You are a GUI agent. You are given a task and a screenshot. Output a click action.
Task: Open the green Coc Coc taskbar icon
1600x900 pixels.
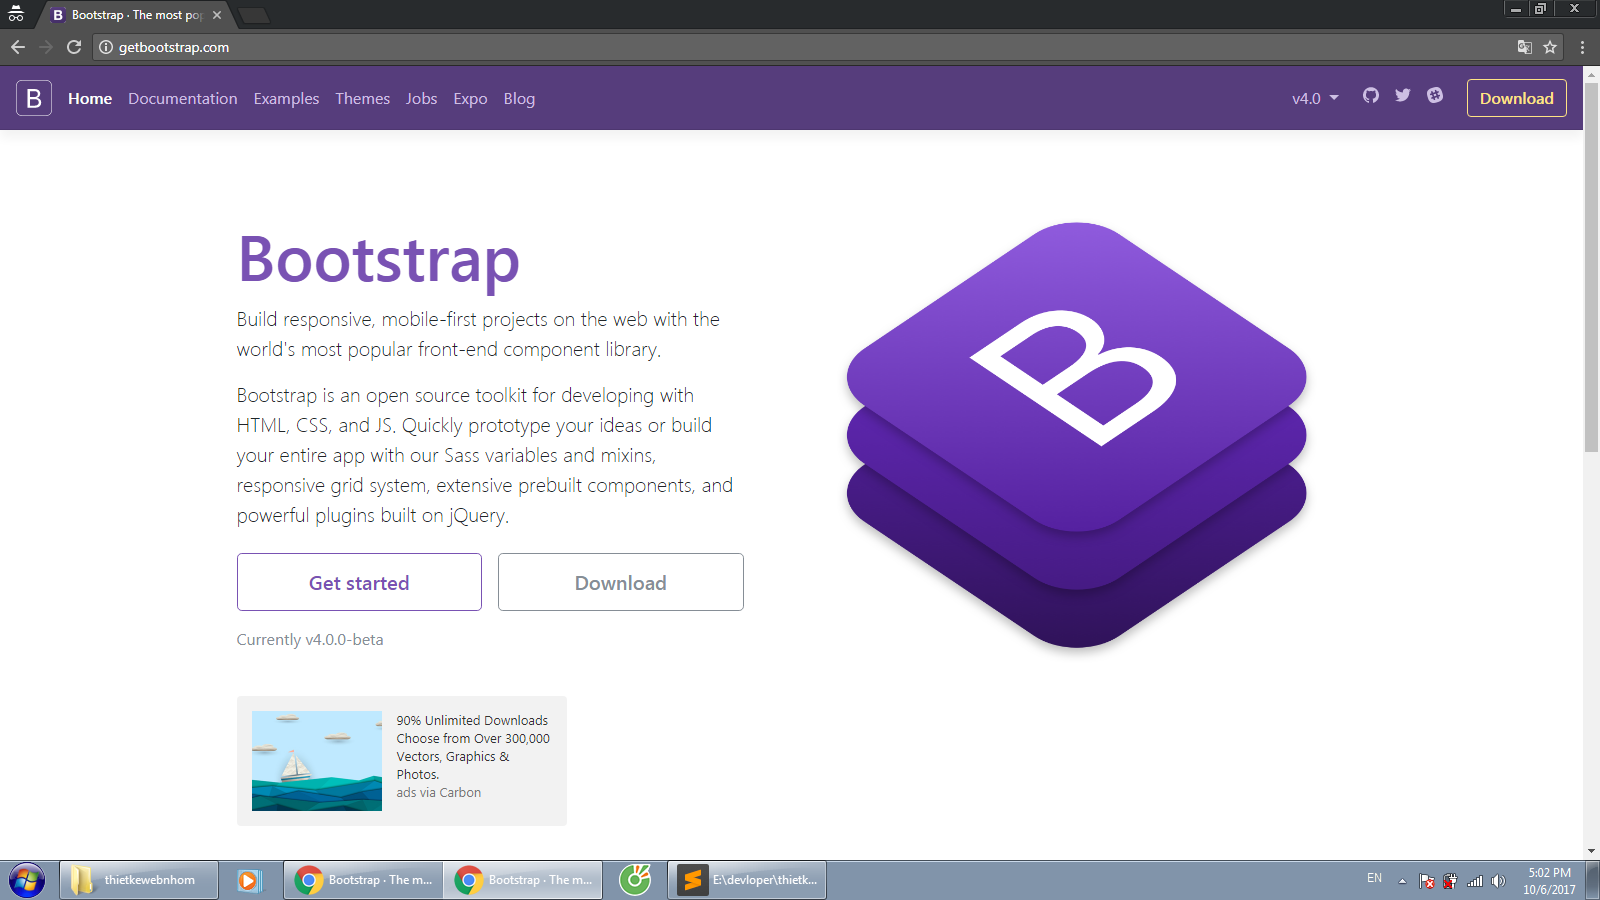635,880
